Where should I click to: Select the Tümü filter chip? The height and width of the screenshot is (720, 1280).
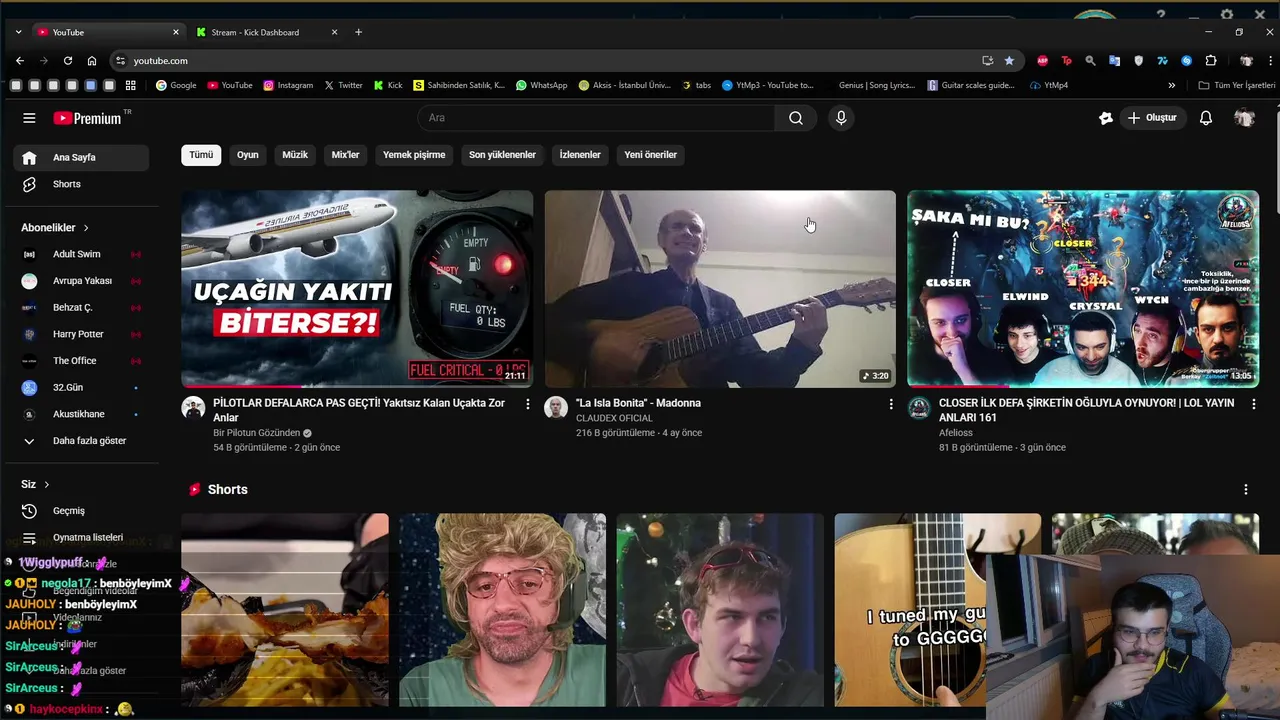tap(201, 155)
